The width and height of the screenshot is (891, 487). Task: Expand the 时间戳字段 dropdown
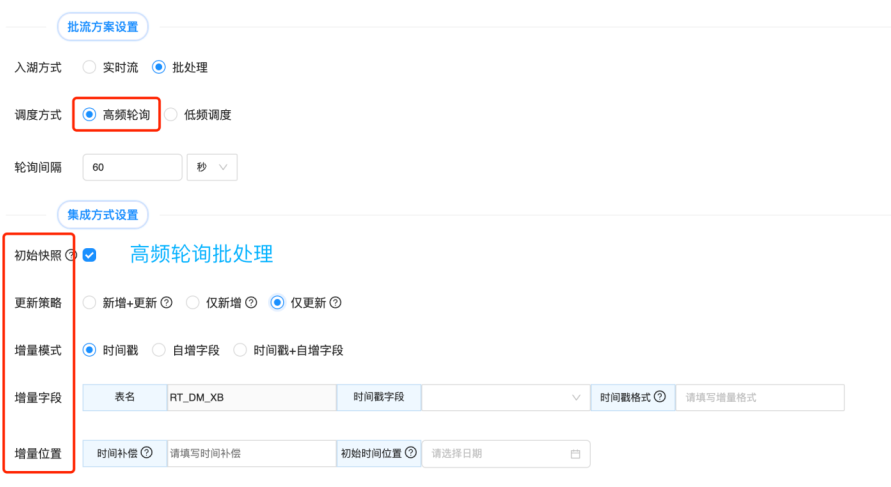pyautogui.click(x=505, y=397)
